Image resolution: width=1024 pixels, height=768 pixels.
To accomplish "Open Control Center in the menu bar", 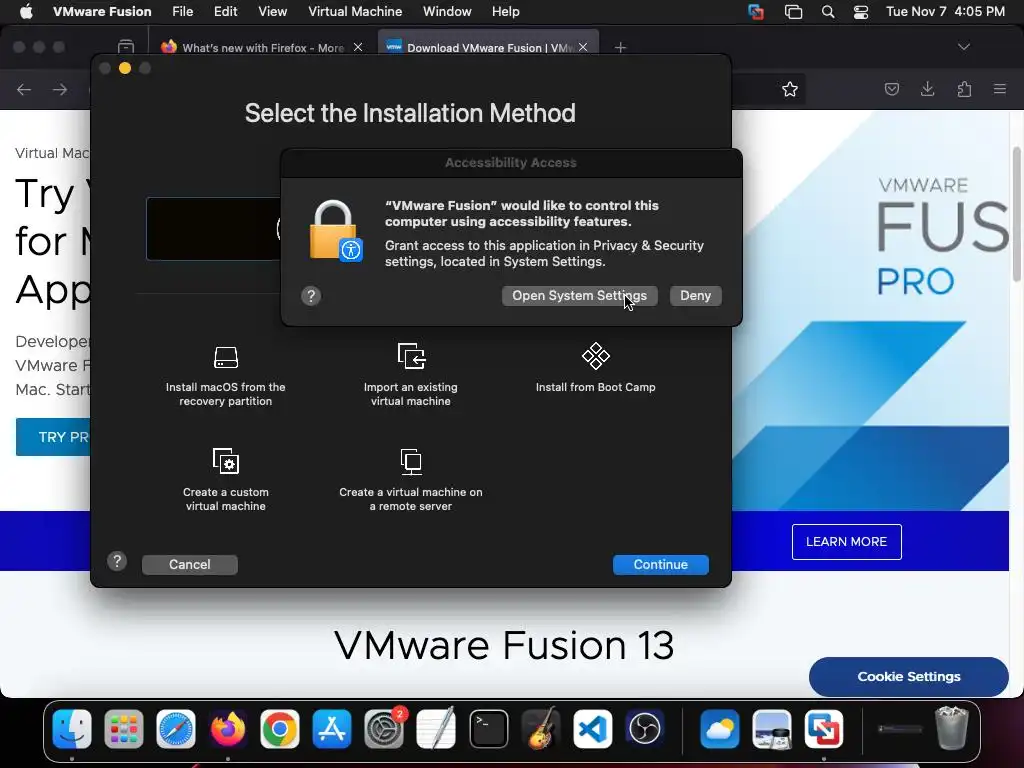I will 861,12.
